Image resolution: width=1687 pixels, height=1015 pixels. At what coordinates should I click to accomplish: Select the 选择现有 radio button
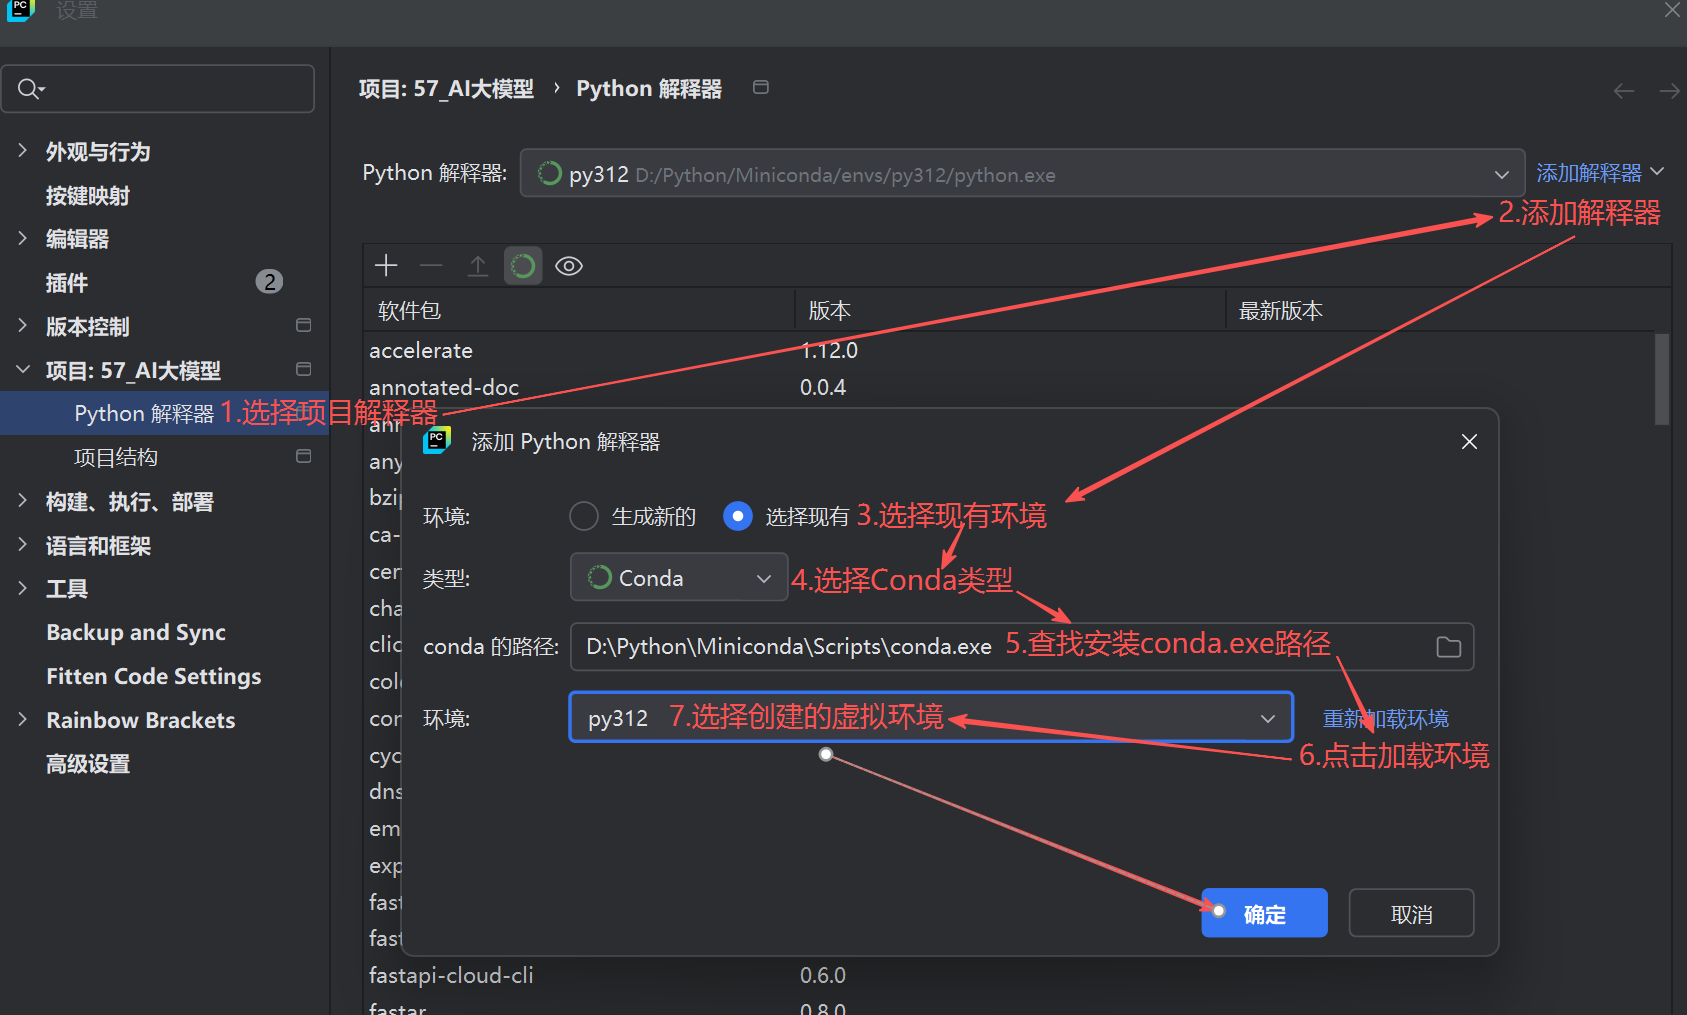tap(737, 516)
